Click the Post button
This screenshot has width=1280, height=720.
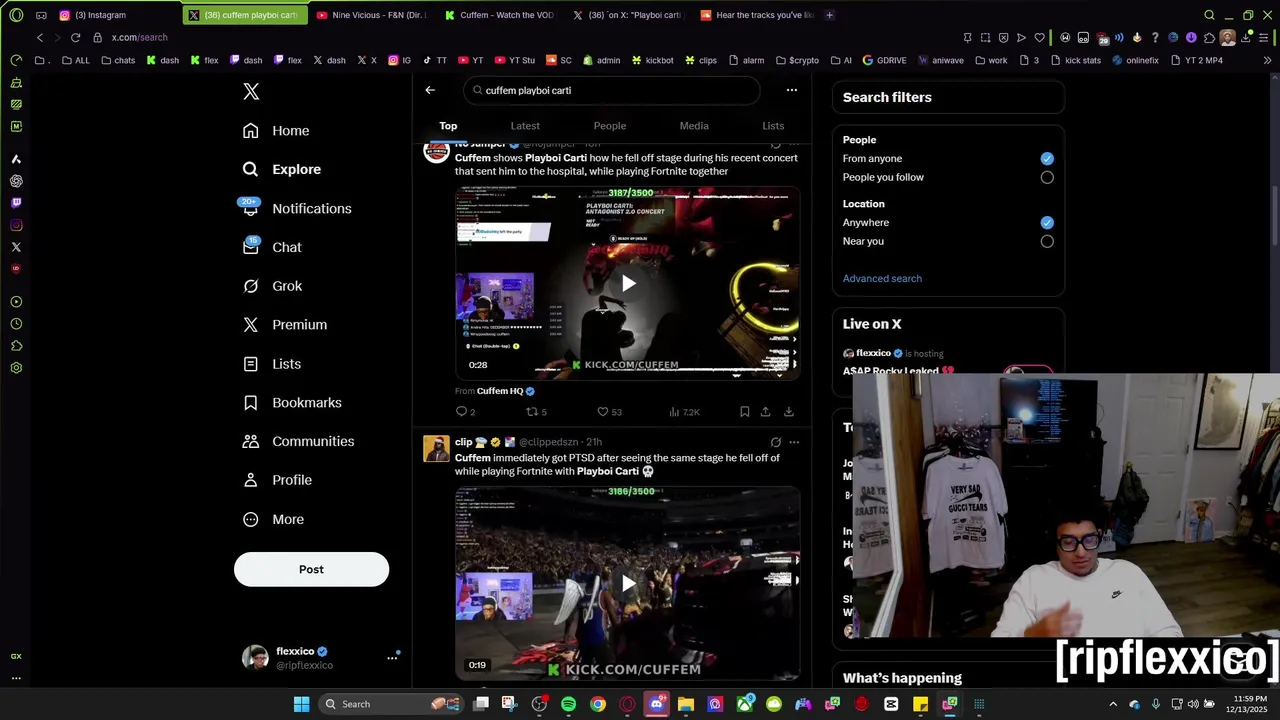pyautogui.click(x=311, y=569)
